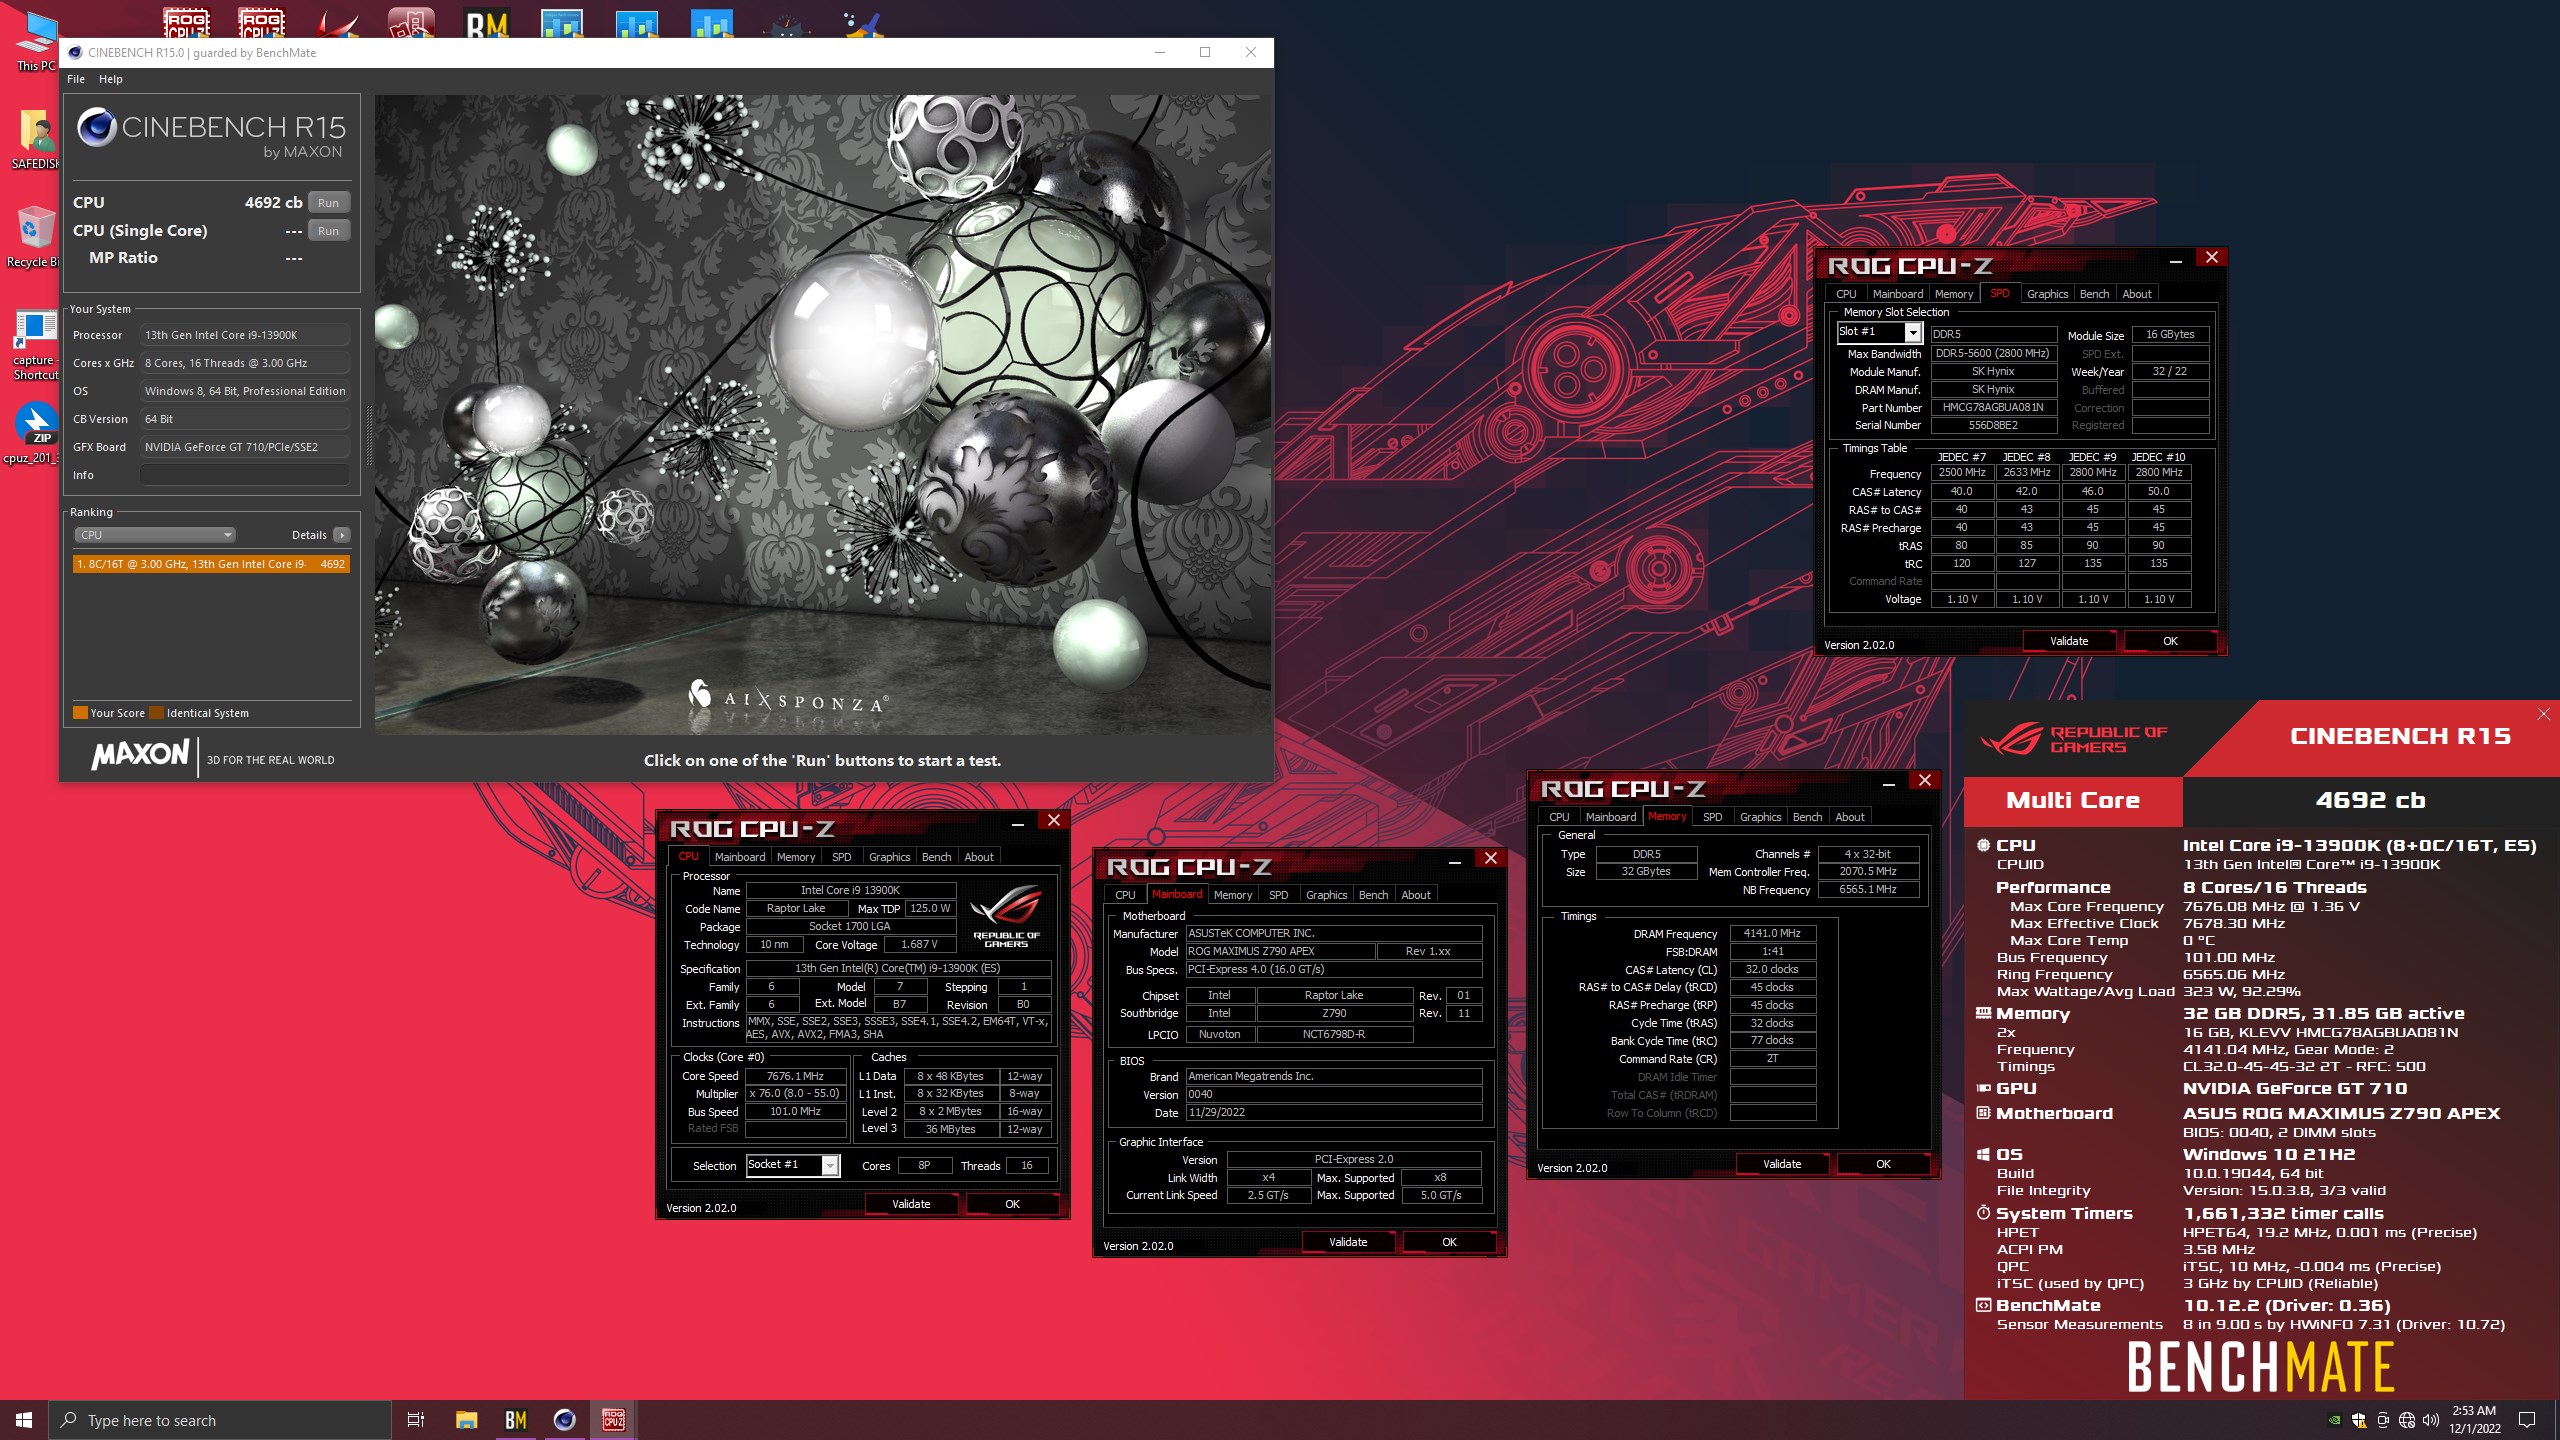Click the Info field in Cinebench

tap(245, 475)
